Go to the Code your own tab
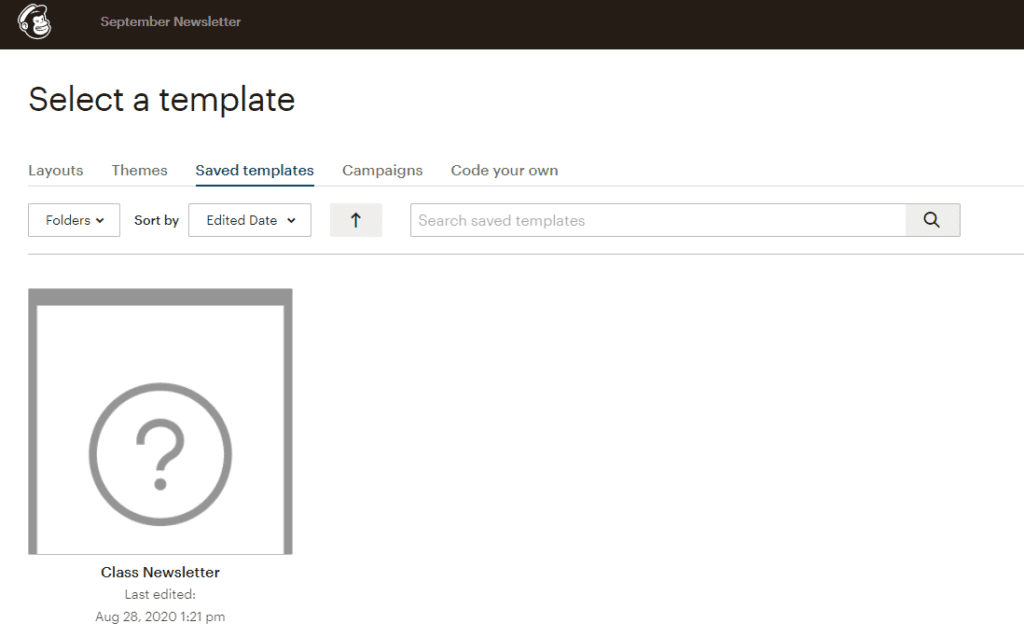The image size is (1024, 637). click(x=504, y=171)
